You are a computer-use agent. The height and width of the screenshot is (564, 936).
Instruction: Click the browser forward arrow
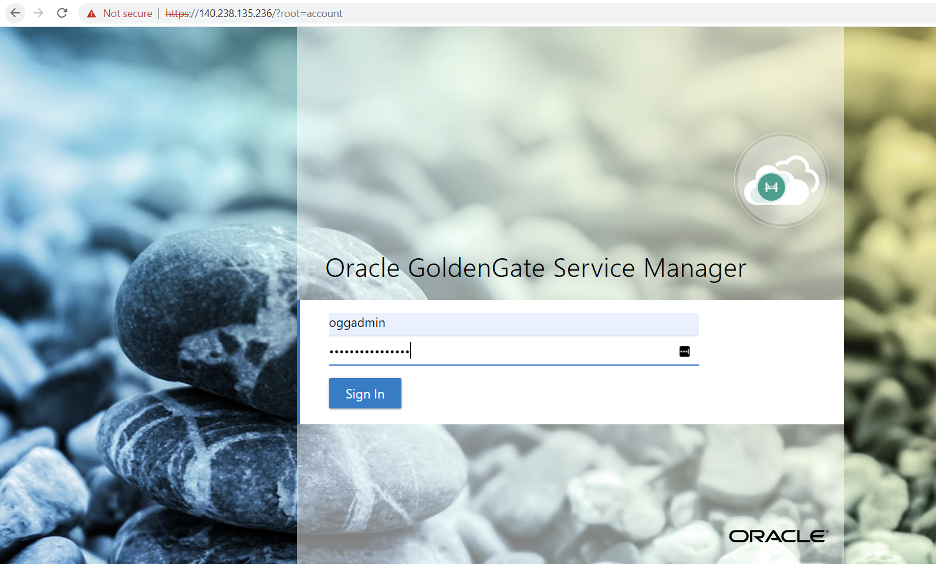point(38,13)
